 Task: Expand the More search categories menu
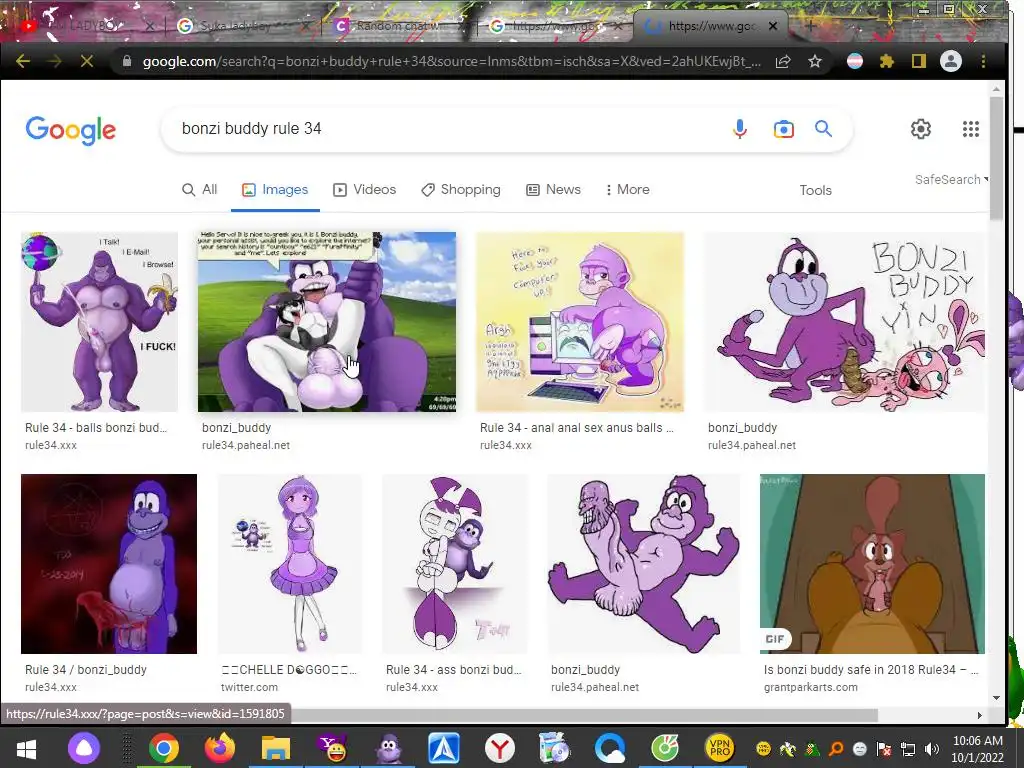click(x=627, y=189)
